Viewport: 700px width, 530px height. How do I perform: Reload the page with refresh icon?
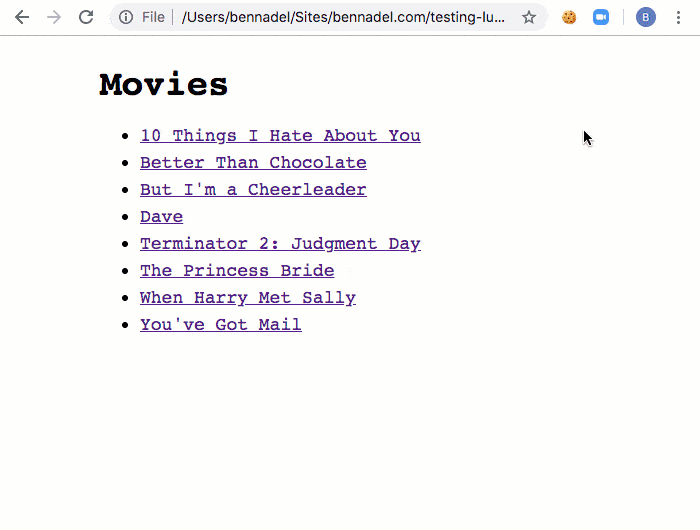click(86, 17)
